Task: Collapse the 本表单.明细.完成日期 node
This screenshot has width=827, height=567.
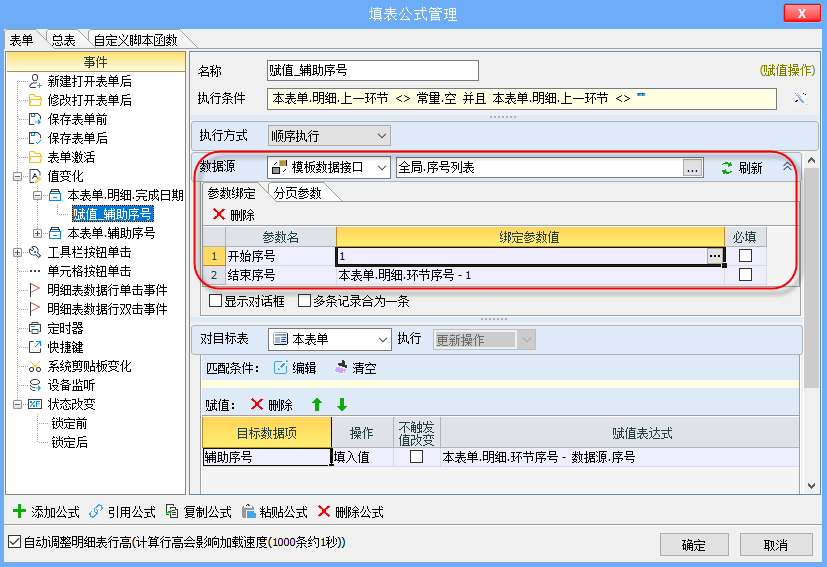Action: [x=37, y=196]
